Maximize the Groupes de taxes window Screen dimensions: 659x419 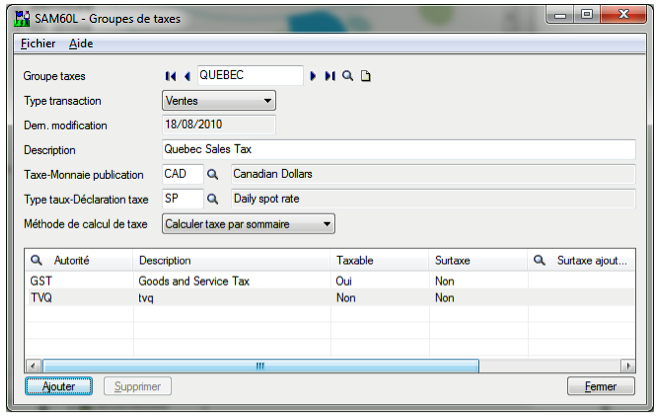(x=587, y=15)
